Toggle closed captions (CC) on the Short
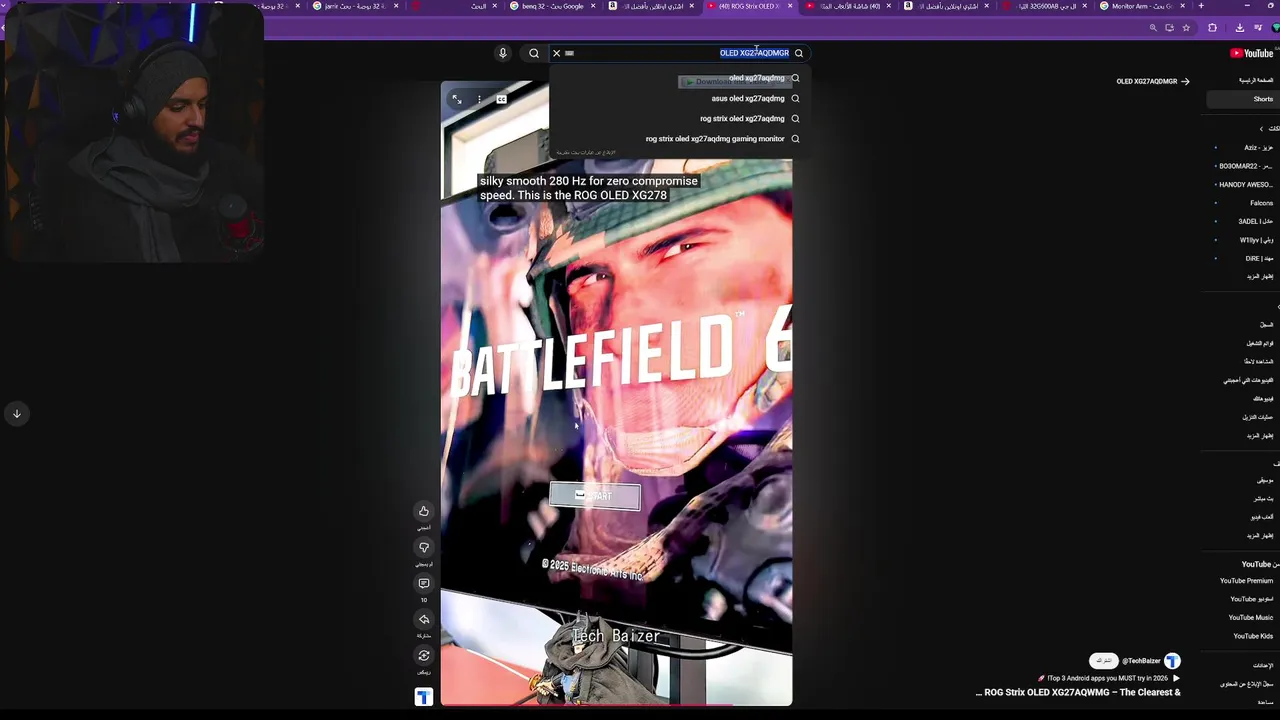The image size is (1280, 720). click(501, 99)
